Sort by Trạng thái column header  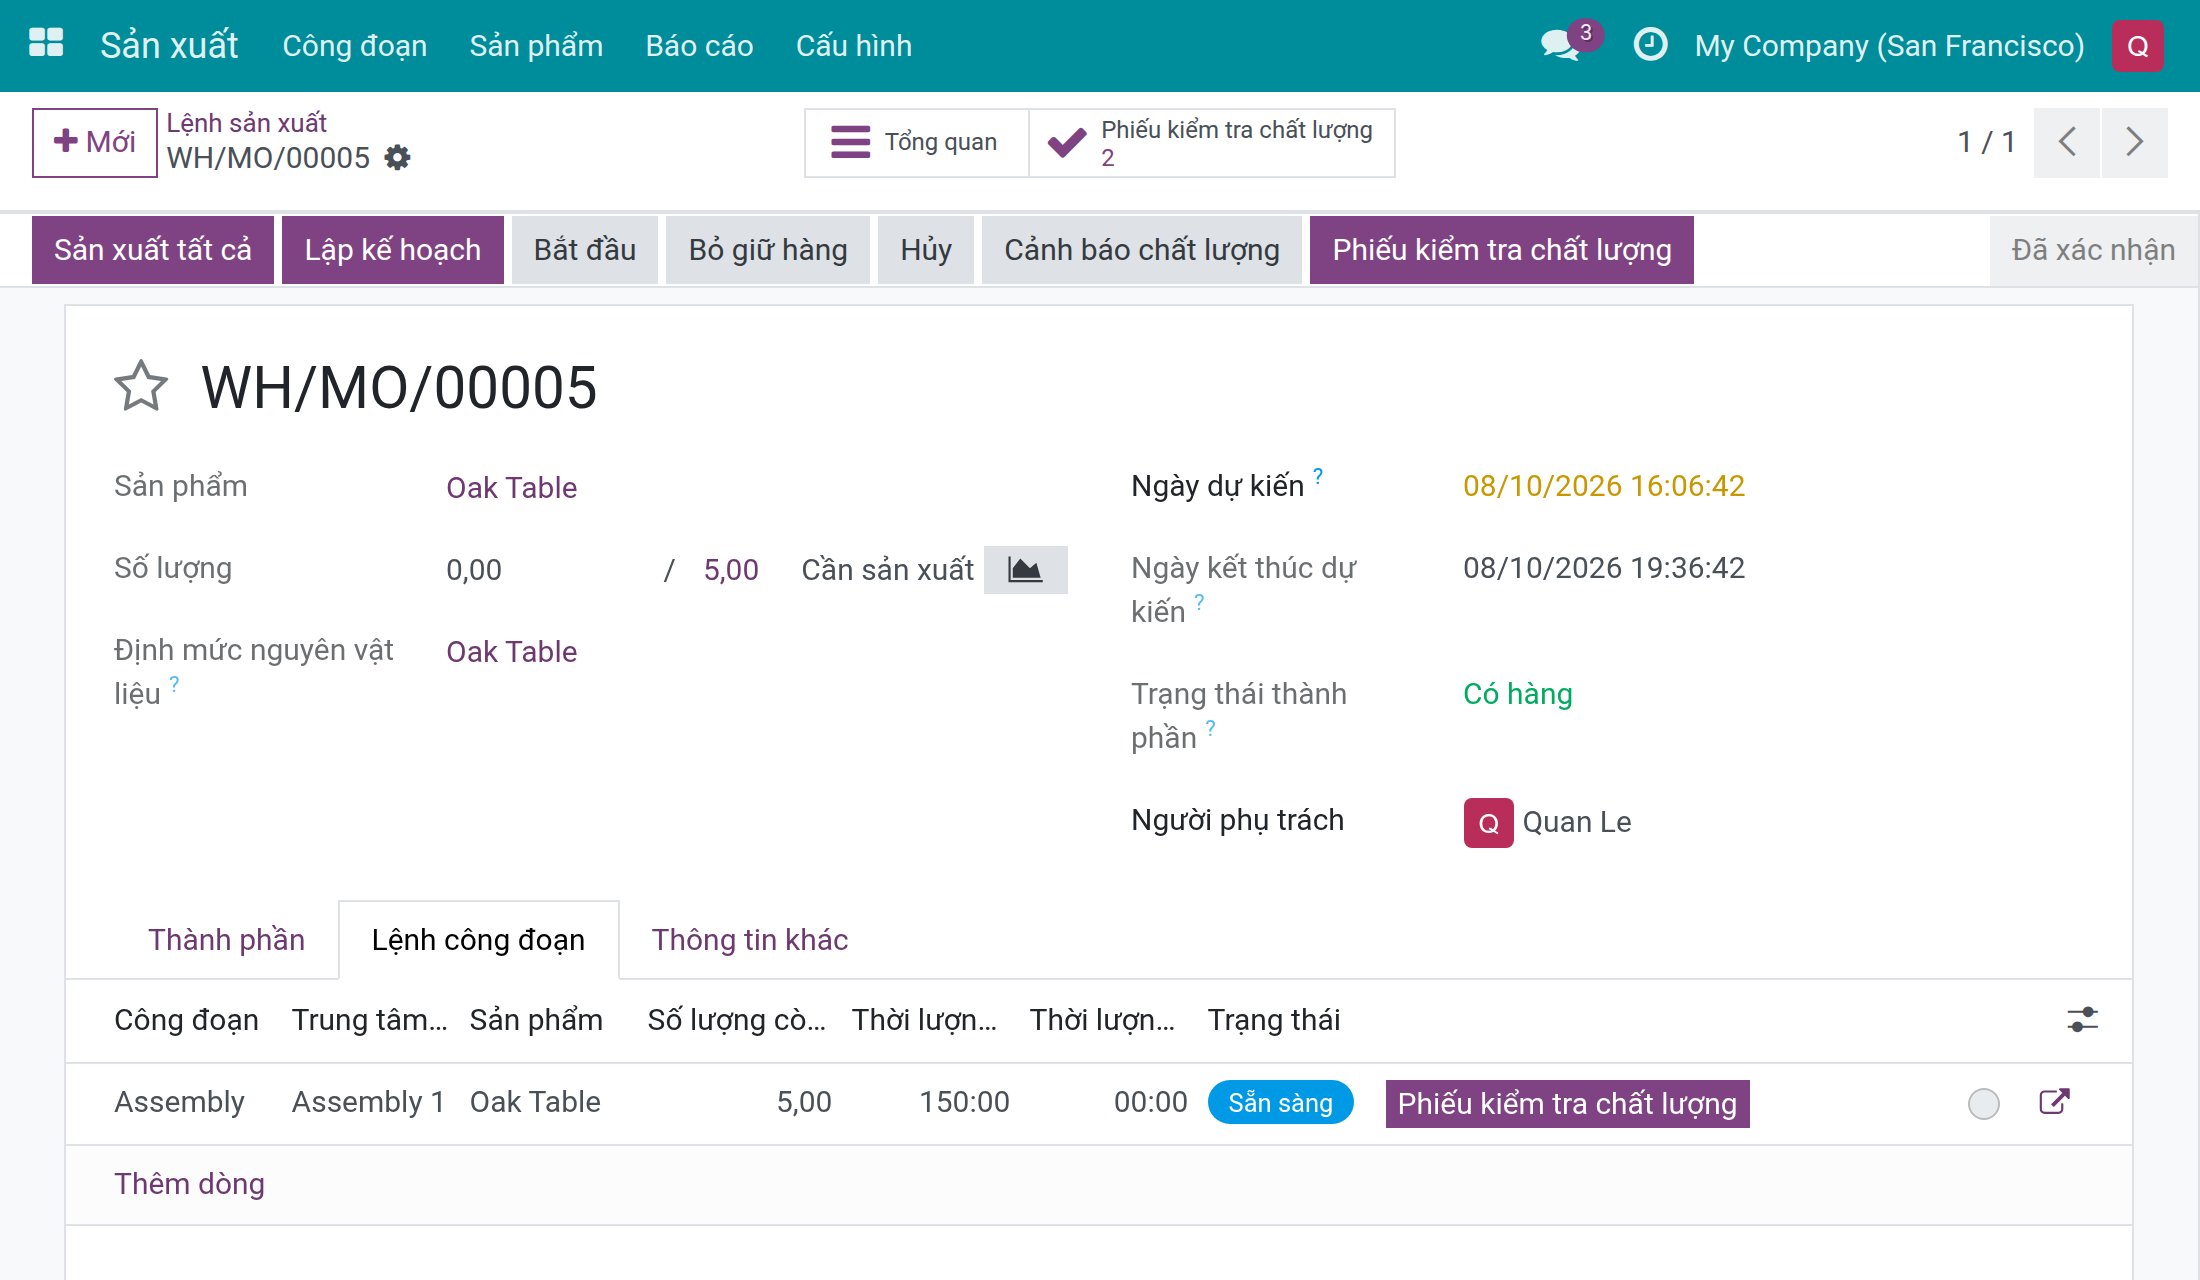tap(1274, 1020)
